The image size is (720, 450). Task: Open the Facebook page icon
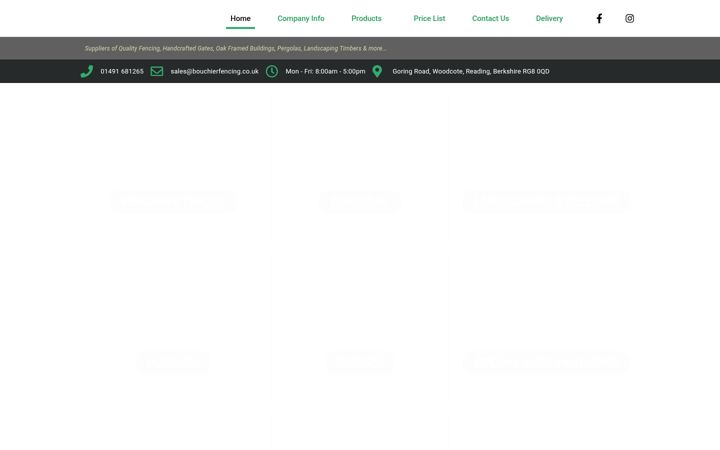599,18
